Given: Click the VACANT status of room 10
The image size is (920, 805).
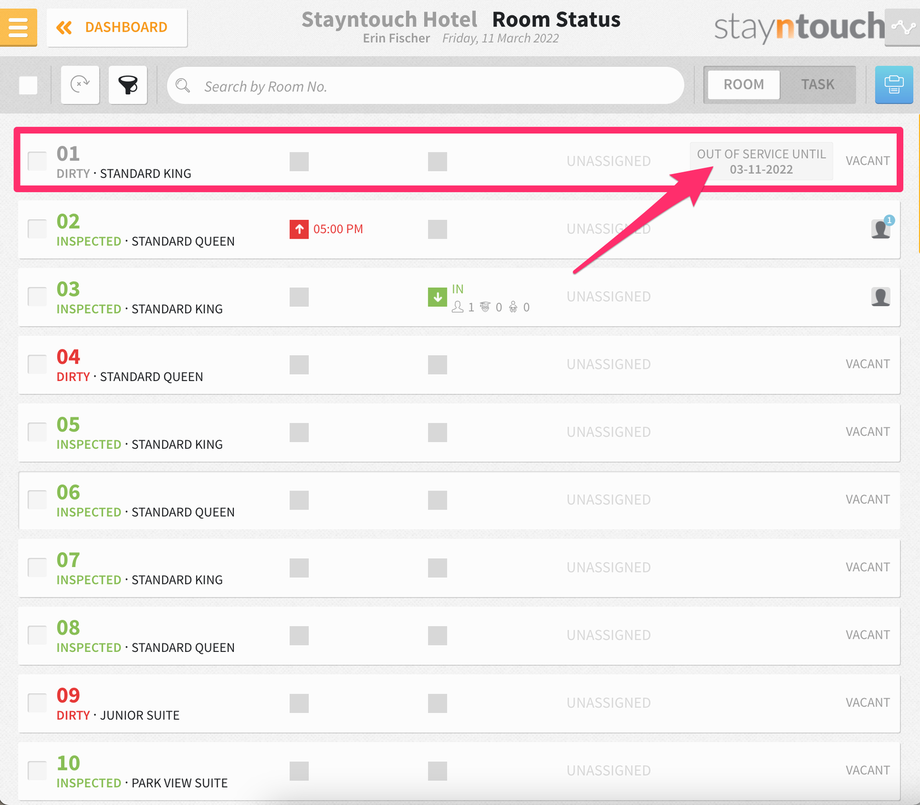Looking at the screenshot, I should pos(867,770).
